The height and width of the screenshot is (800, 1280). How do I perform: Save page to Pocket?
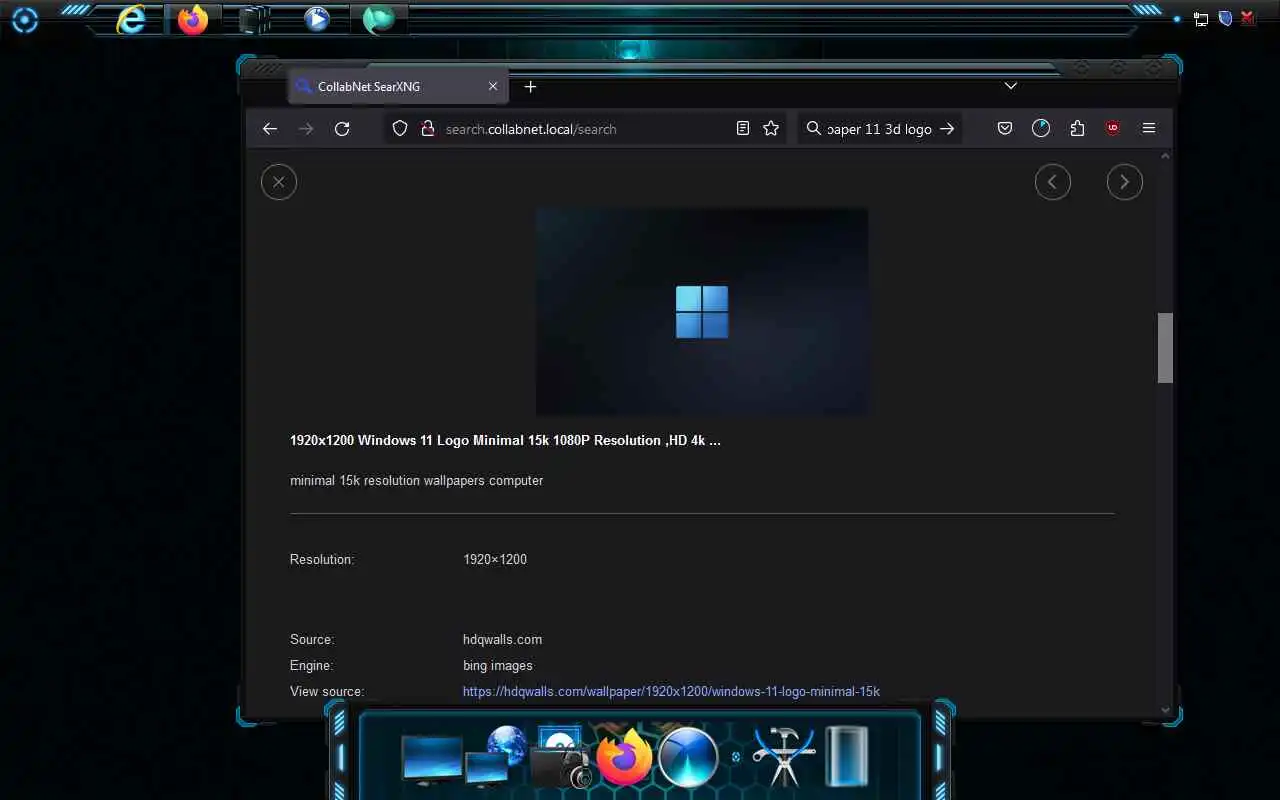point(1005,129)
